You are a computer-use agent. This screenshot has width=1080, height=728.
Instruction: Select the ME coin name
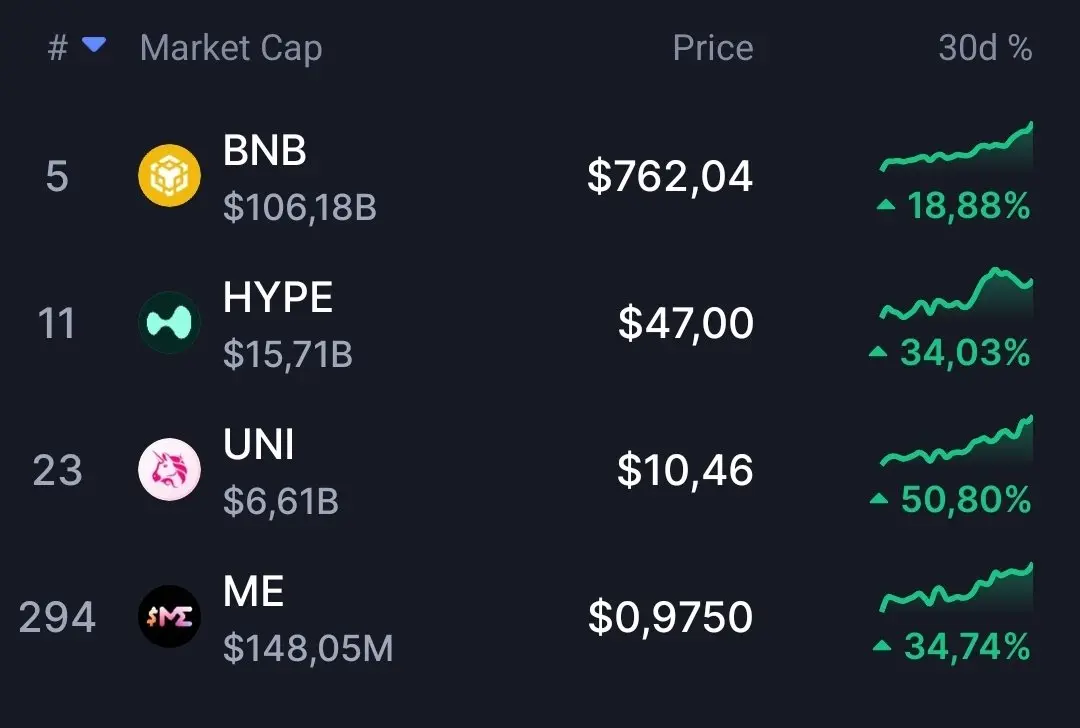[x=253, y=591]
